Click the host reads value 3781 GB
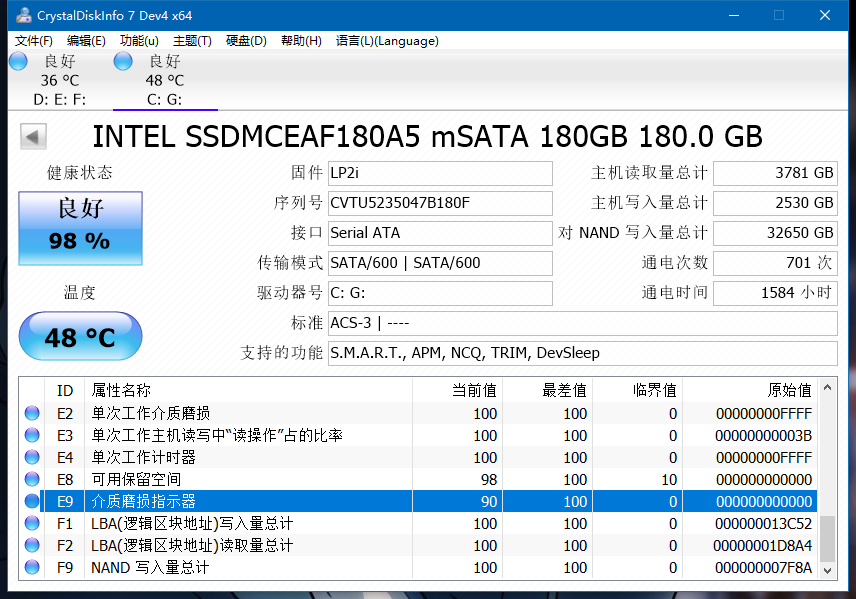This screenshot has height=599, width=856. 775,173
